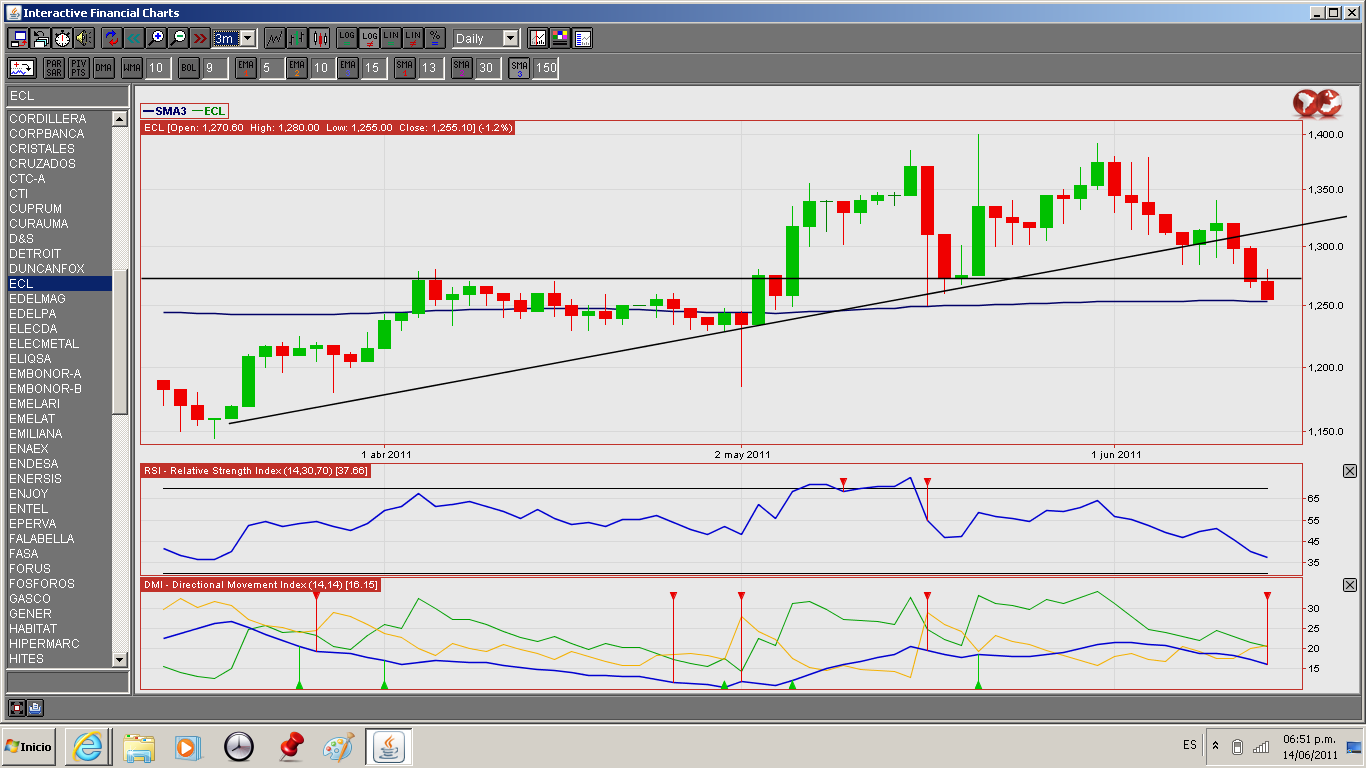
Task: Toggle the percent scale button
Action: click(x=435, y=38)
